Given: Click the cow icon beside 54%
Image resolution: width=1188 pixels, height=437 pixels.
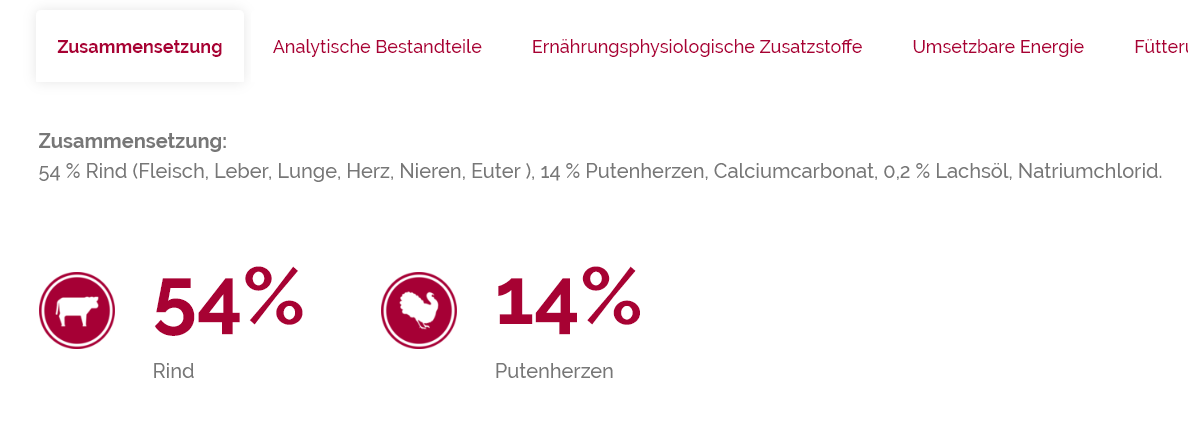Looking at the screenshot, I should tap(76, 310).
